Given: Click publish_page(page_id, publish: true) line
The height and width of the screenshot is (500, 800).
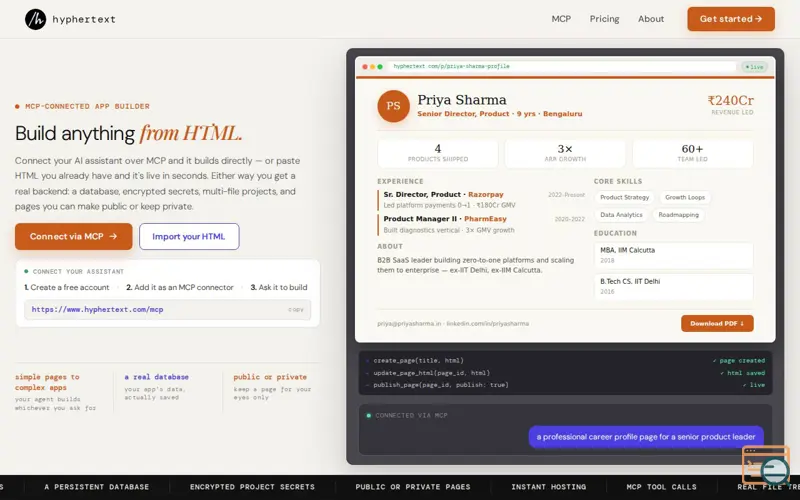Looking at the screenshot, I should point(441,385).
